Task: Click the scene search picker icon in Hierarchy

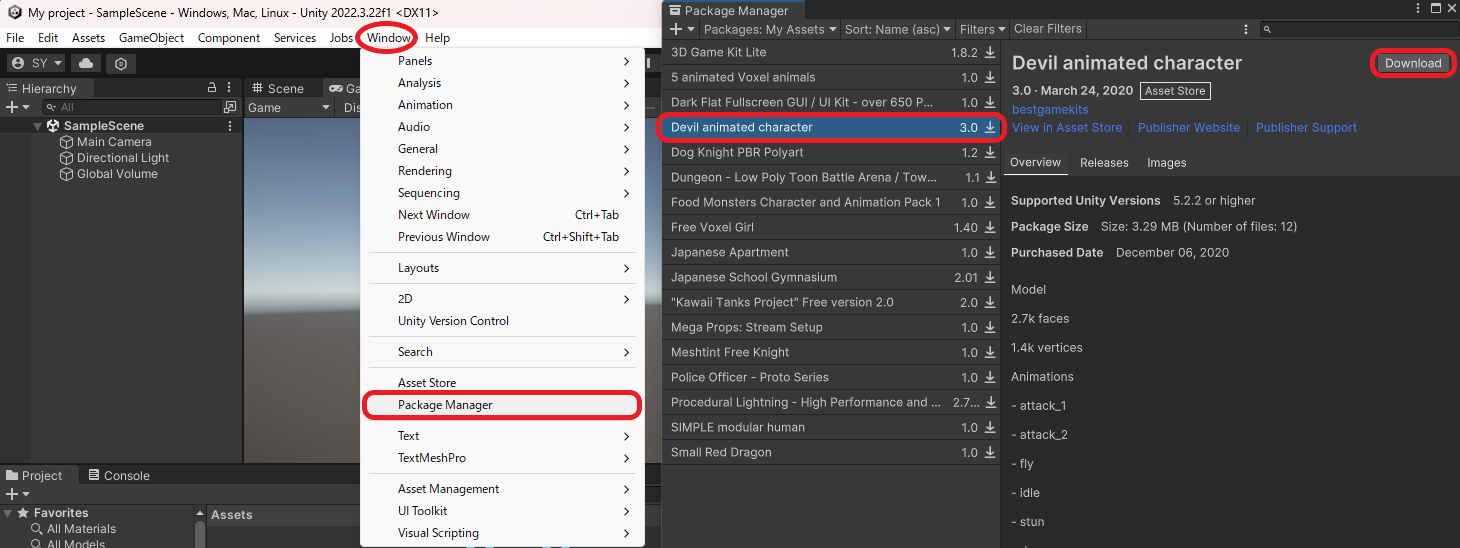Action: (x=230, y=107)
